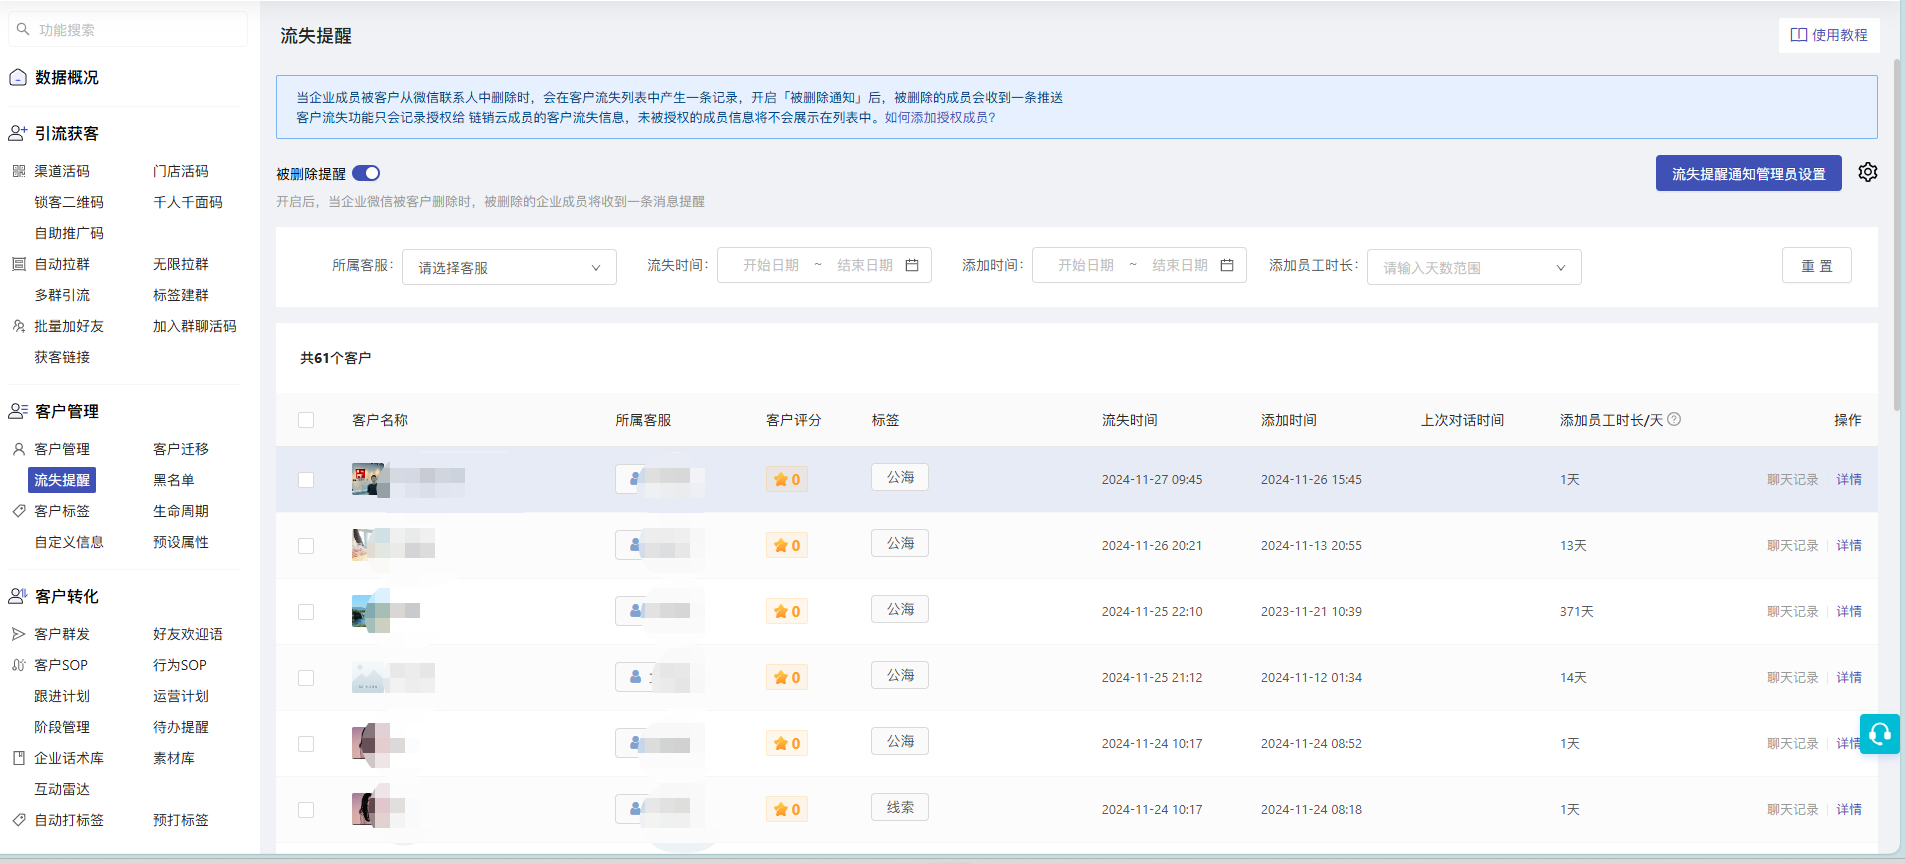Click the search magnifier icon
Image resolution: width=1905 pixels, height=864 pixels.
pyautogui.click(x=23, y=29)
